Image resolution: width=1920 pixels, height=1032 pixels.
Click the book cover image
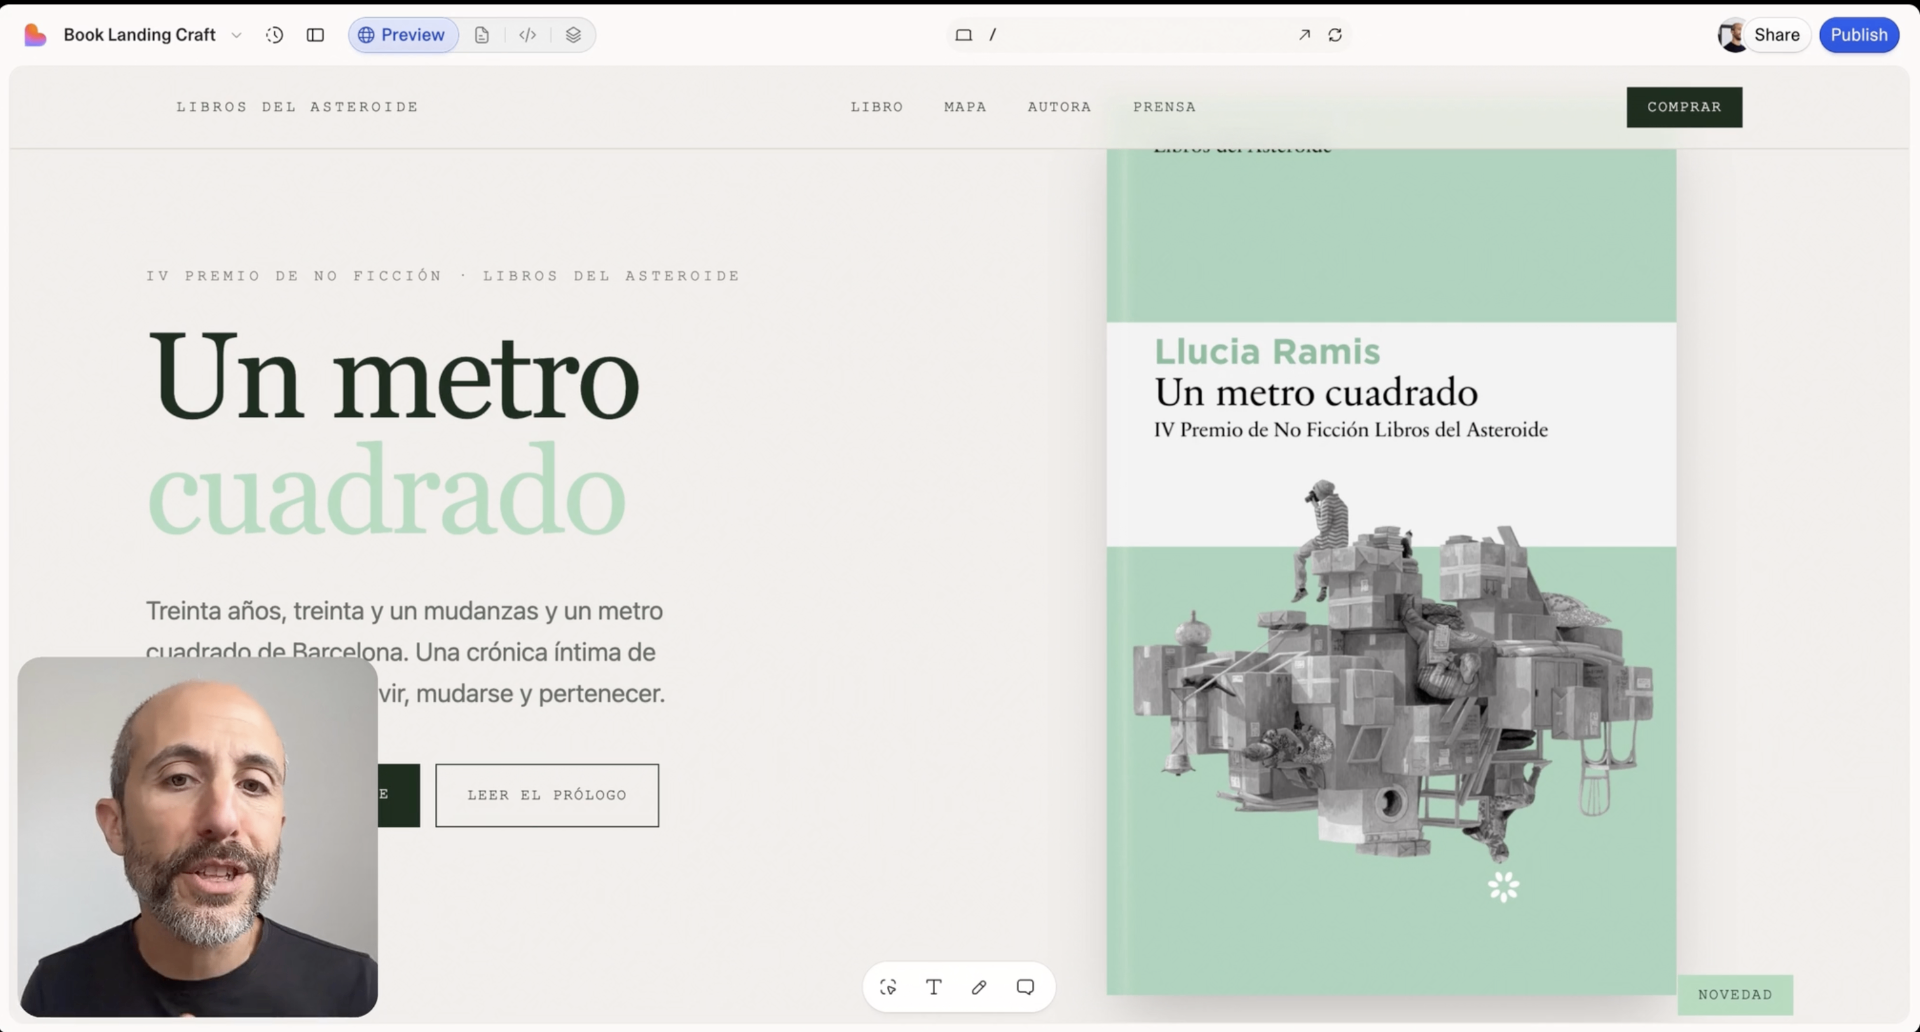click(1391, 570)
